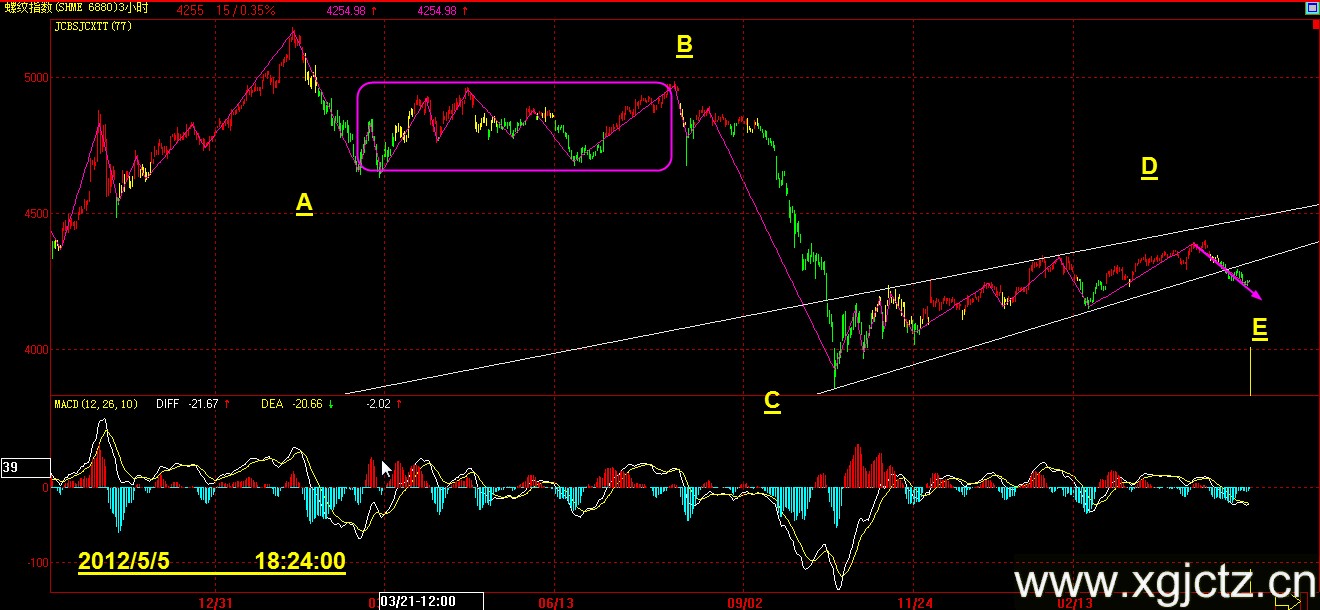Image resolution: width=1320 pixels, height=610 pixels.
Task: Select the yellow wave label C
Action: coord(772,402)
